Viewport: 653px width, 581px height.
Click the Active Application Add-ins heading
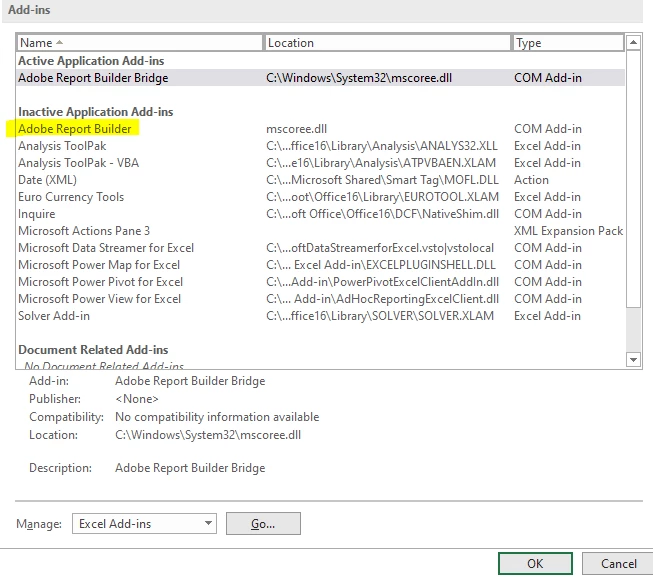(x=91, y=61)
